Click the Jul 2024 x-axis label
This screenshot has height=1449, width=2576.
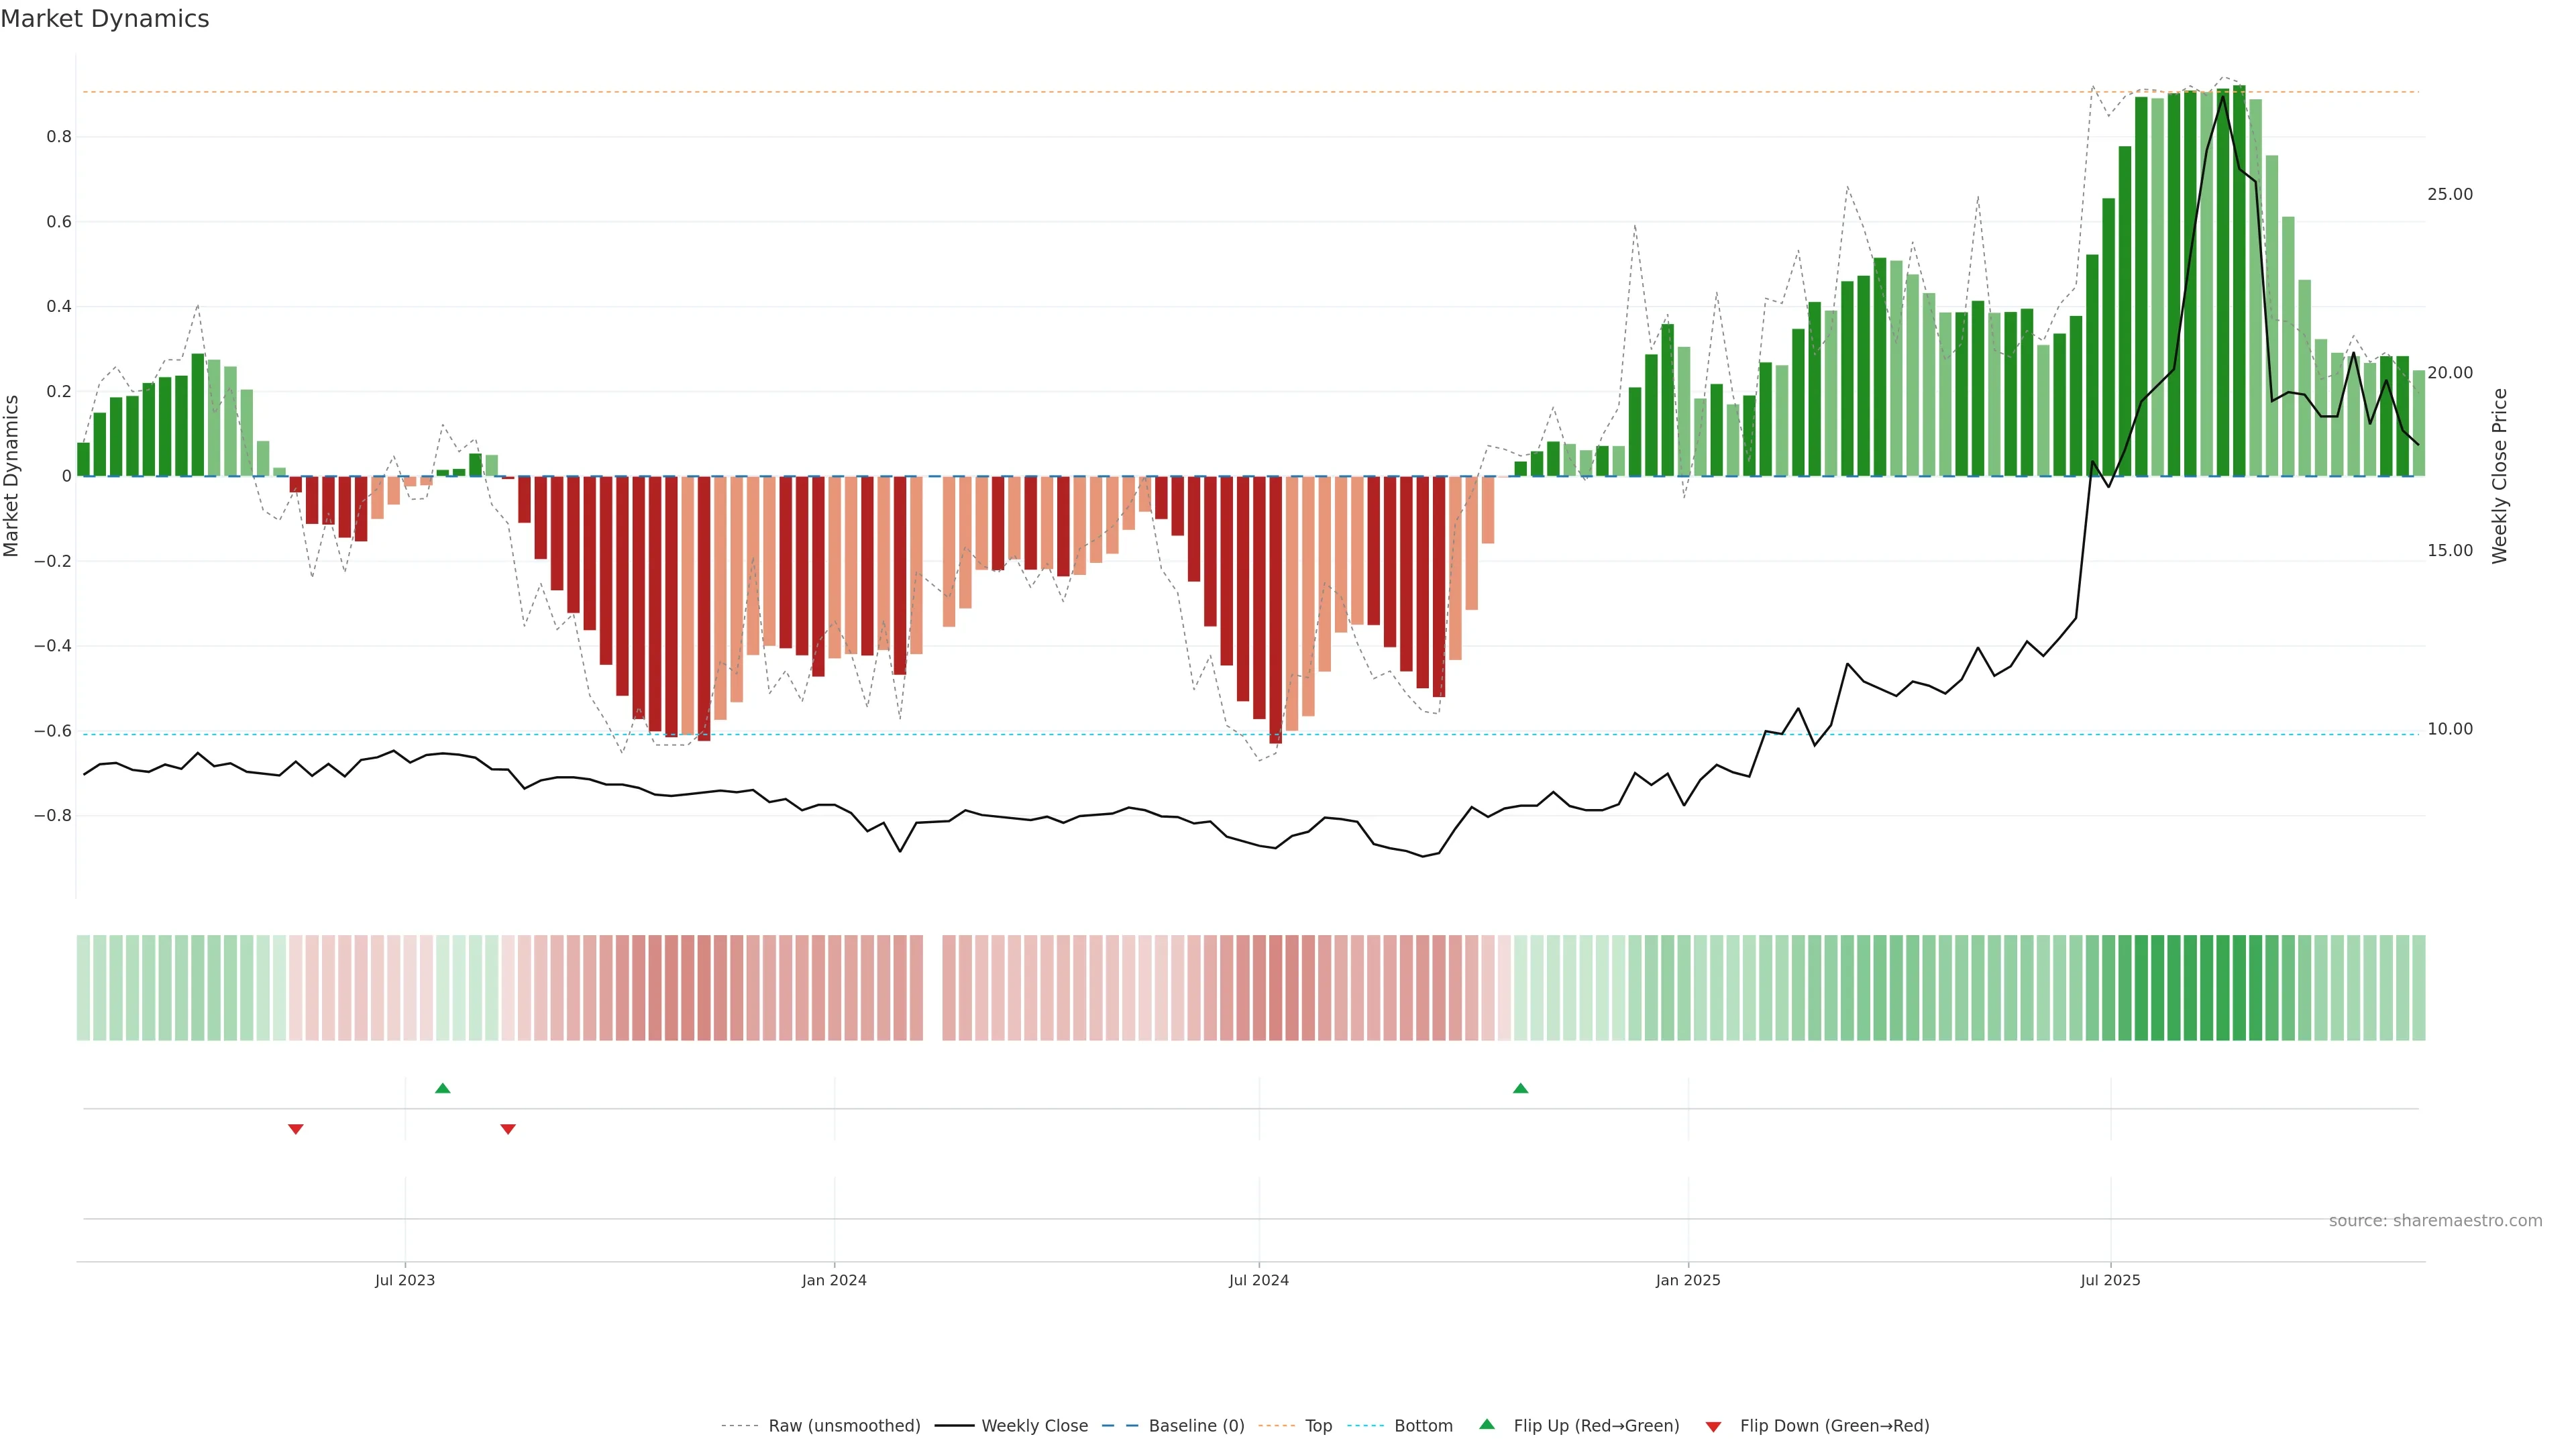[x=1258, y=1280]
